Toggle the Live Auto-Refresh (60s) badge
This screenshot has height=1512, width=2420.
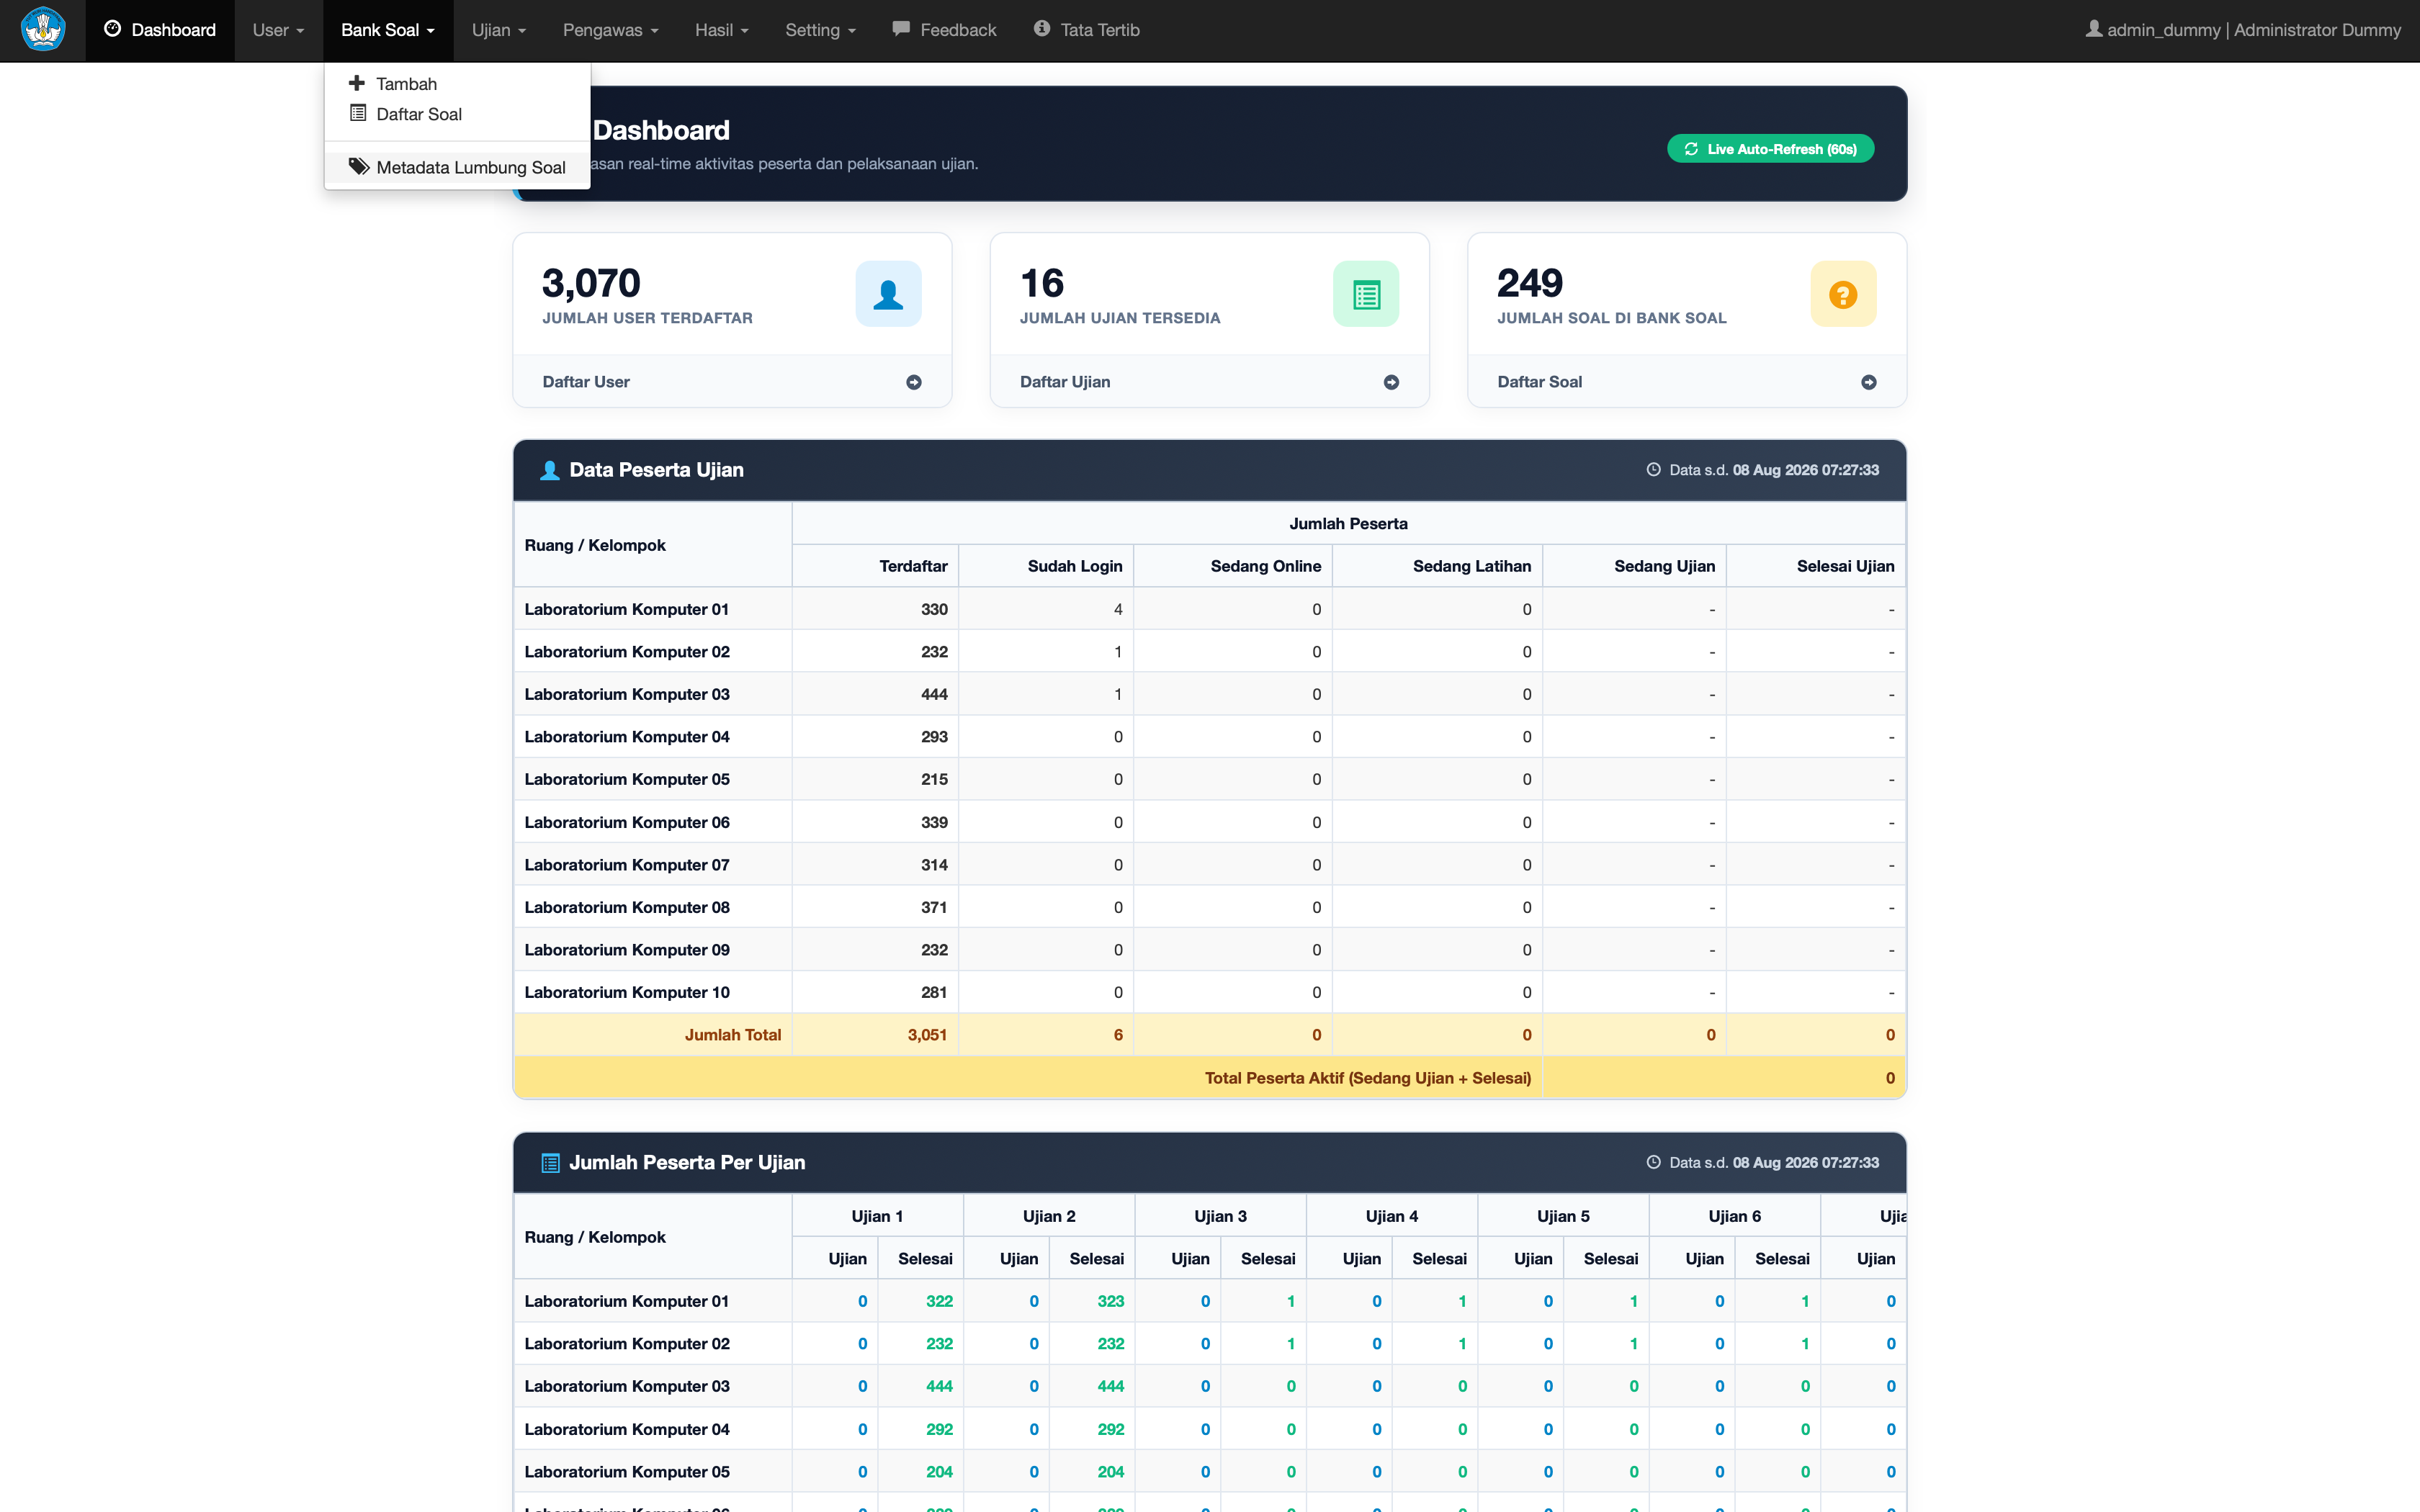pyautogui.click(x=1770, y=149)
